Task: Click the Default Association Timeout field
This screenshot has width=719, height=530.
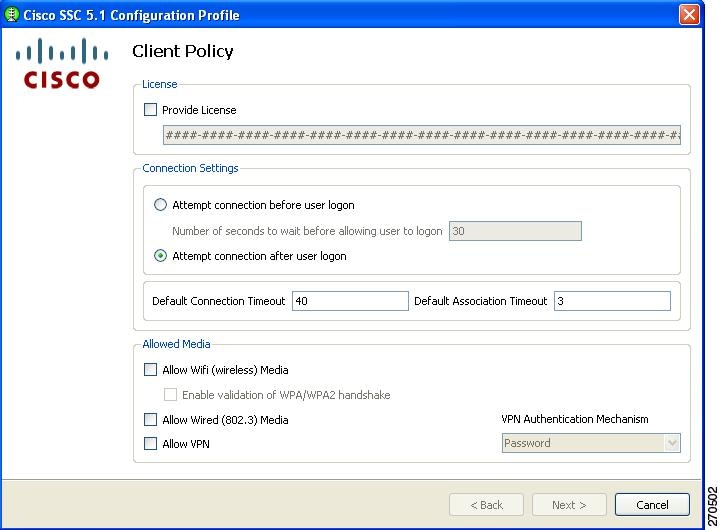Action: (x=612, y=301)
